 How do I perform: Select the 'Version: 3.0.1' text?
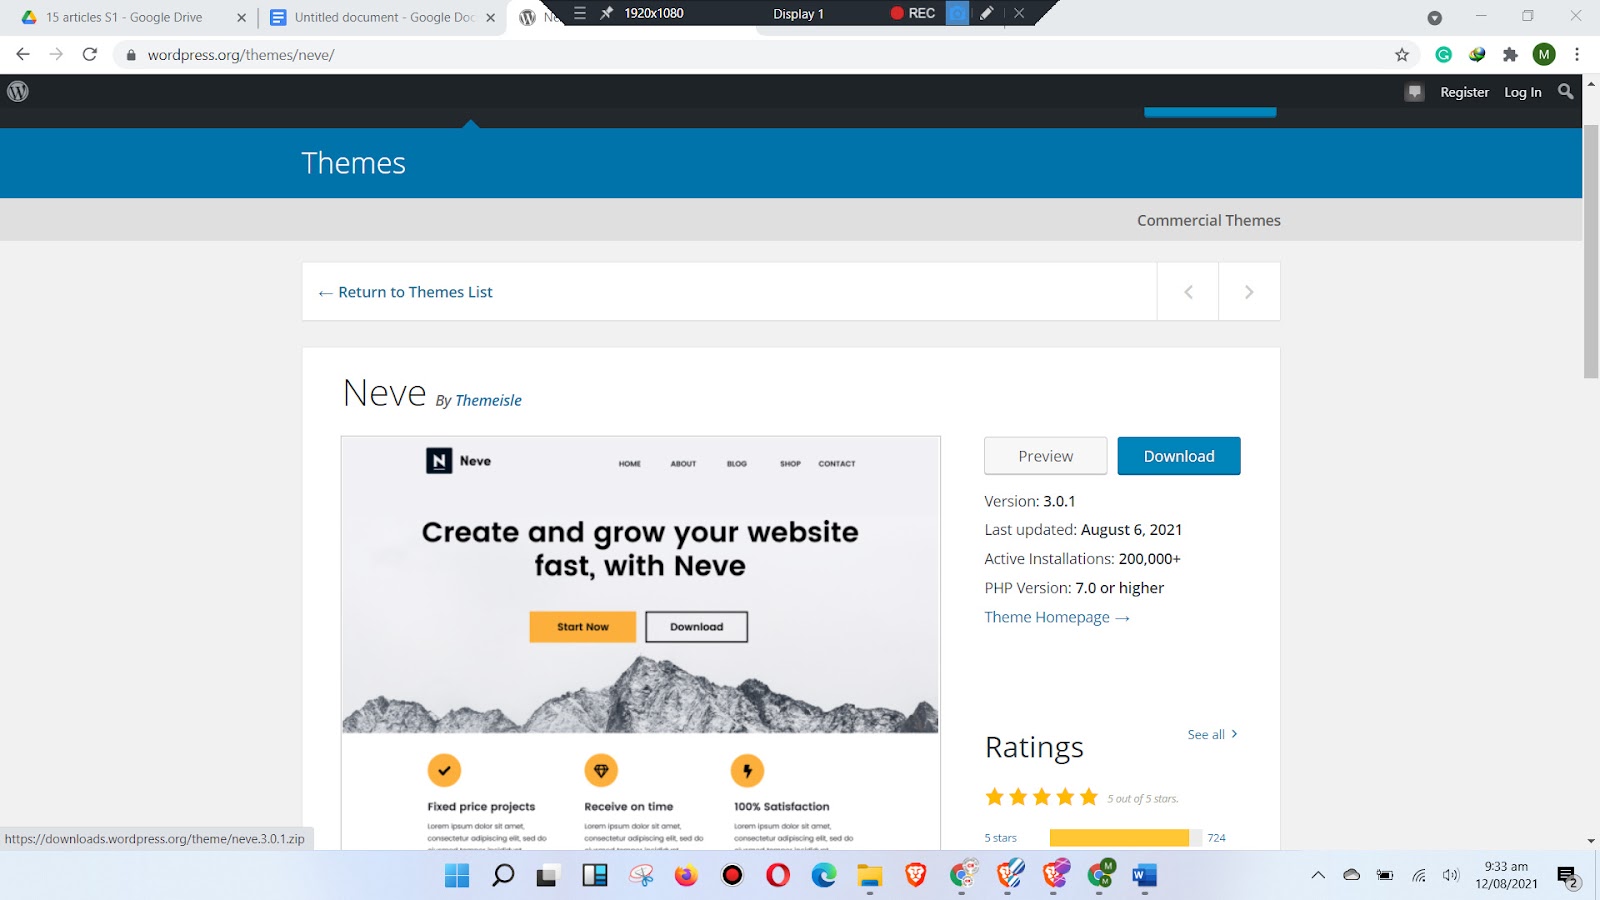1030,501
